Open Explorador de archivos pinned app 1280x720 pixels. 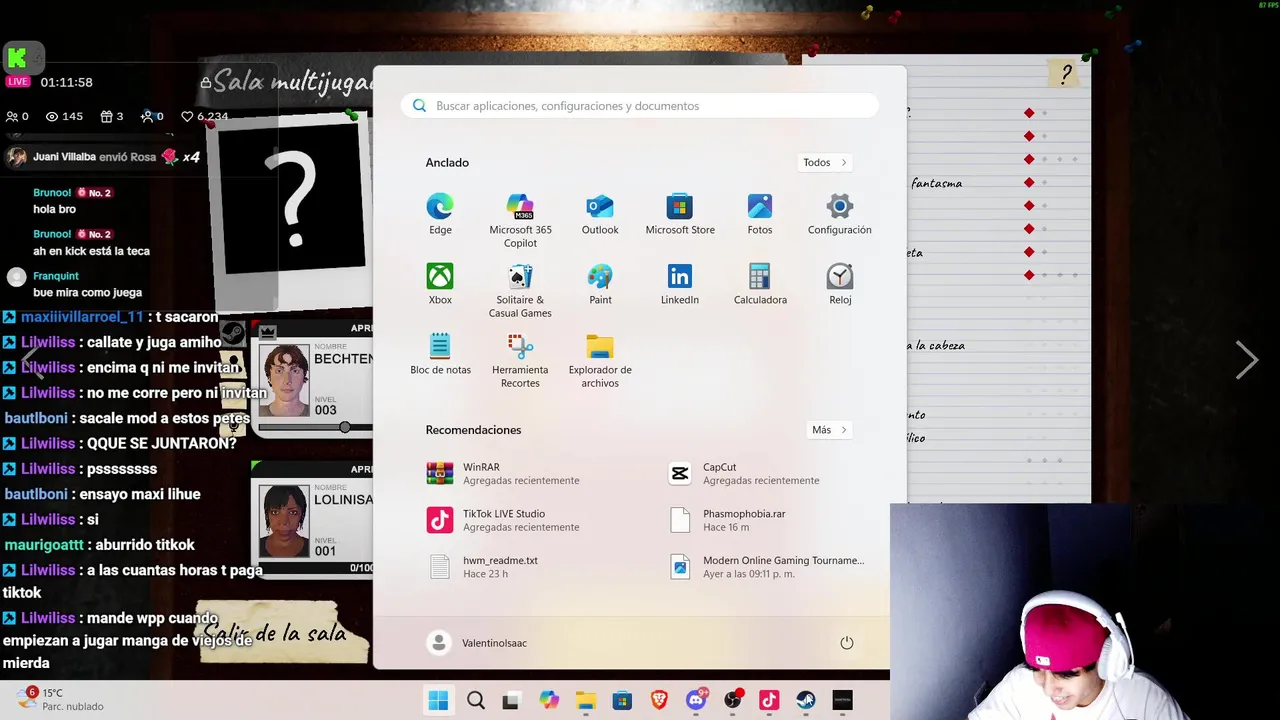pos(600,361)
